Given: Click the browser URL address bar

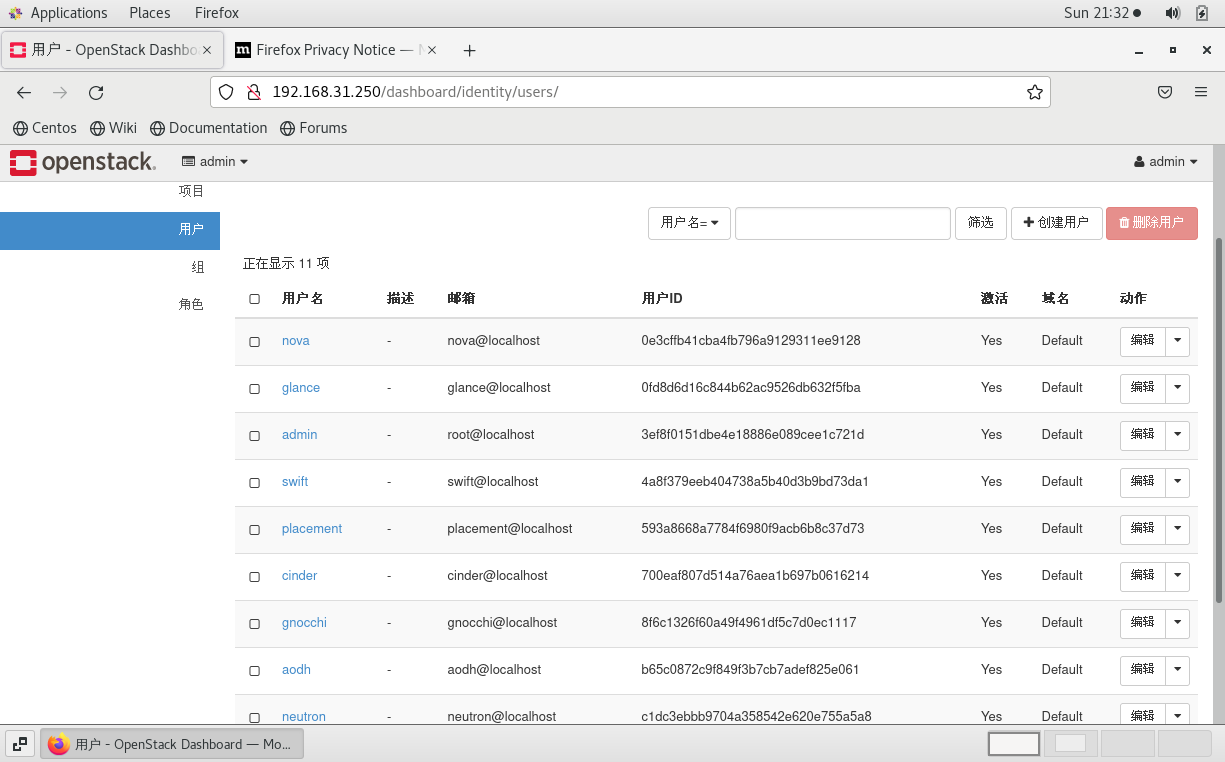Looking at the screenshot, I should 630,92.
